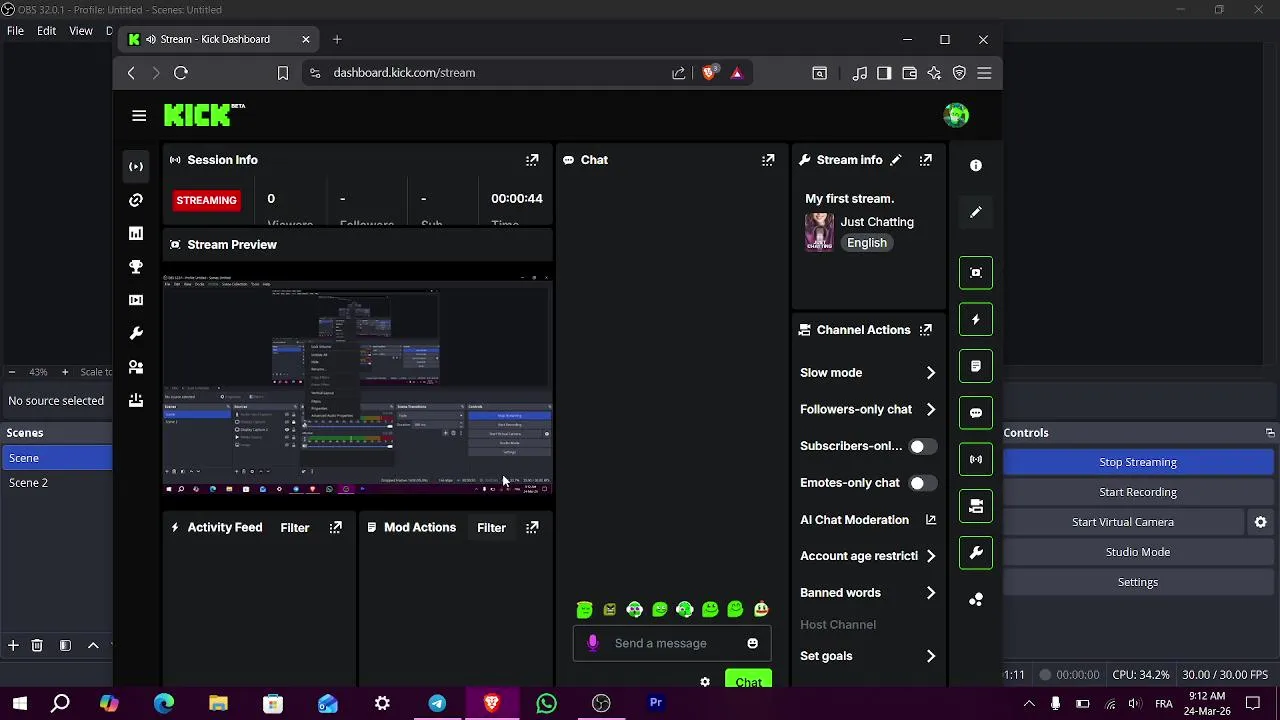Viewport: 1280px width, 720px height.
Task: Click the pencil edit icon in right rail
Action: click(976, 212)
